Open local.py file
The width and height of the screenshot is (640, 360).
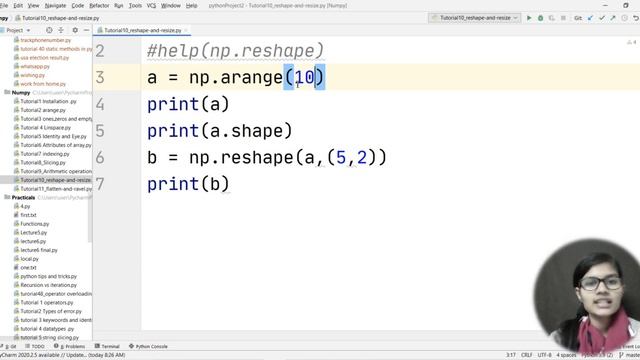(x=29, y=259)
